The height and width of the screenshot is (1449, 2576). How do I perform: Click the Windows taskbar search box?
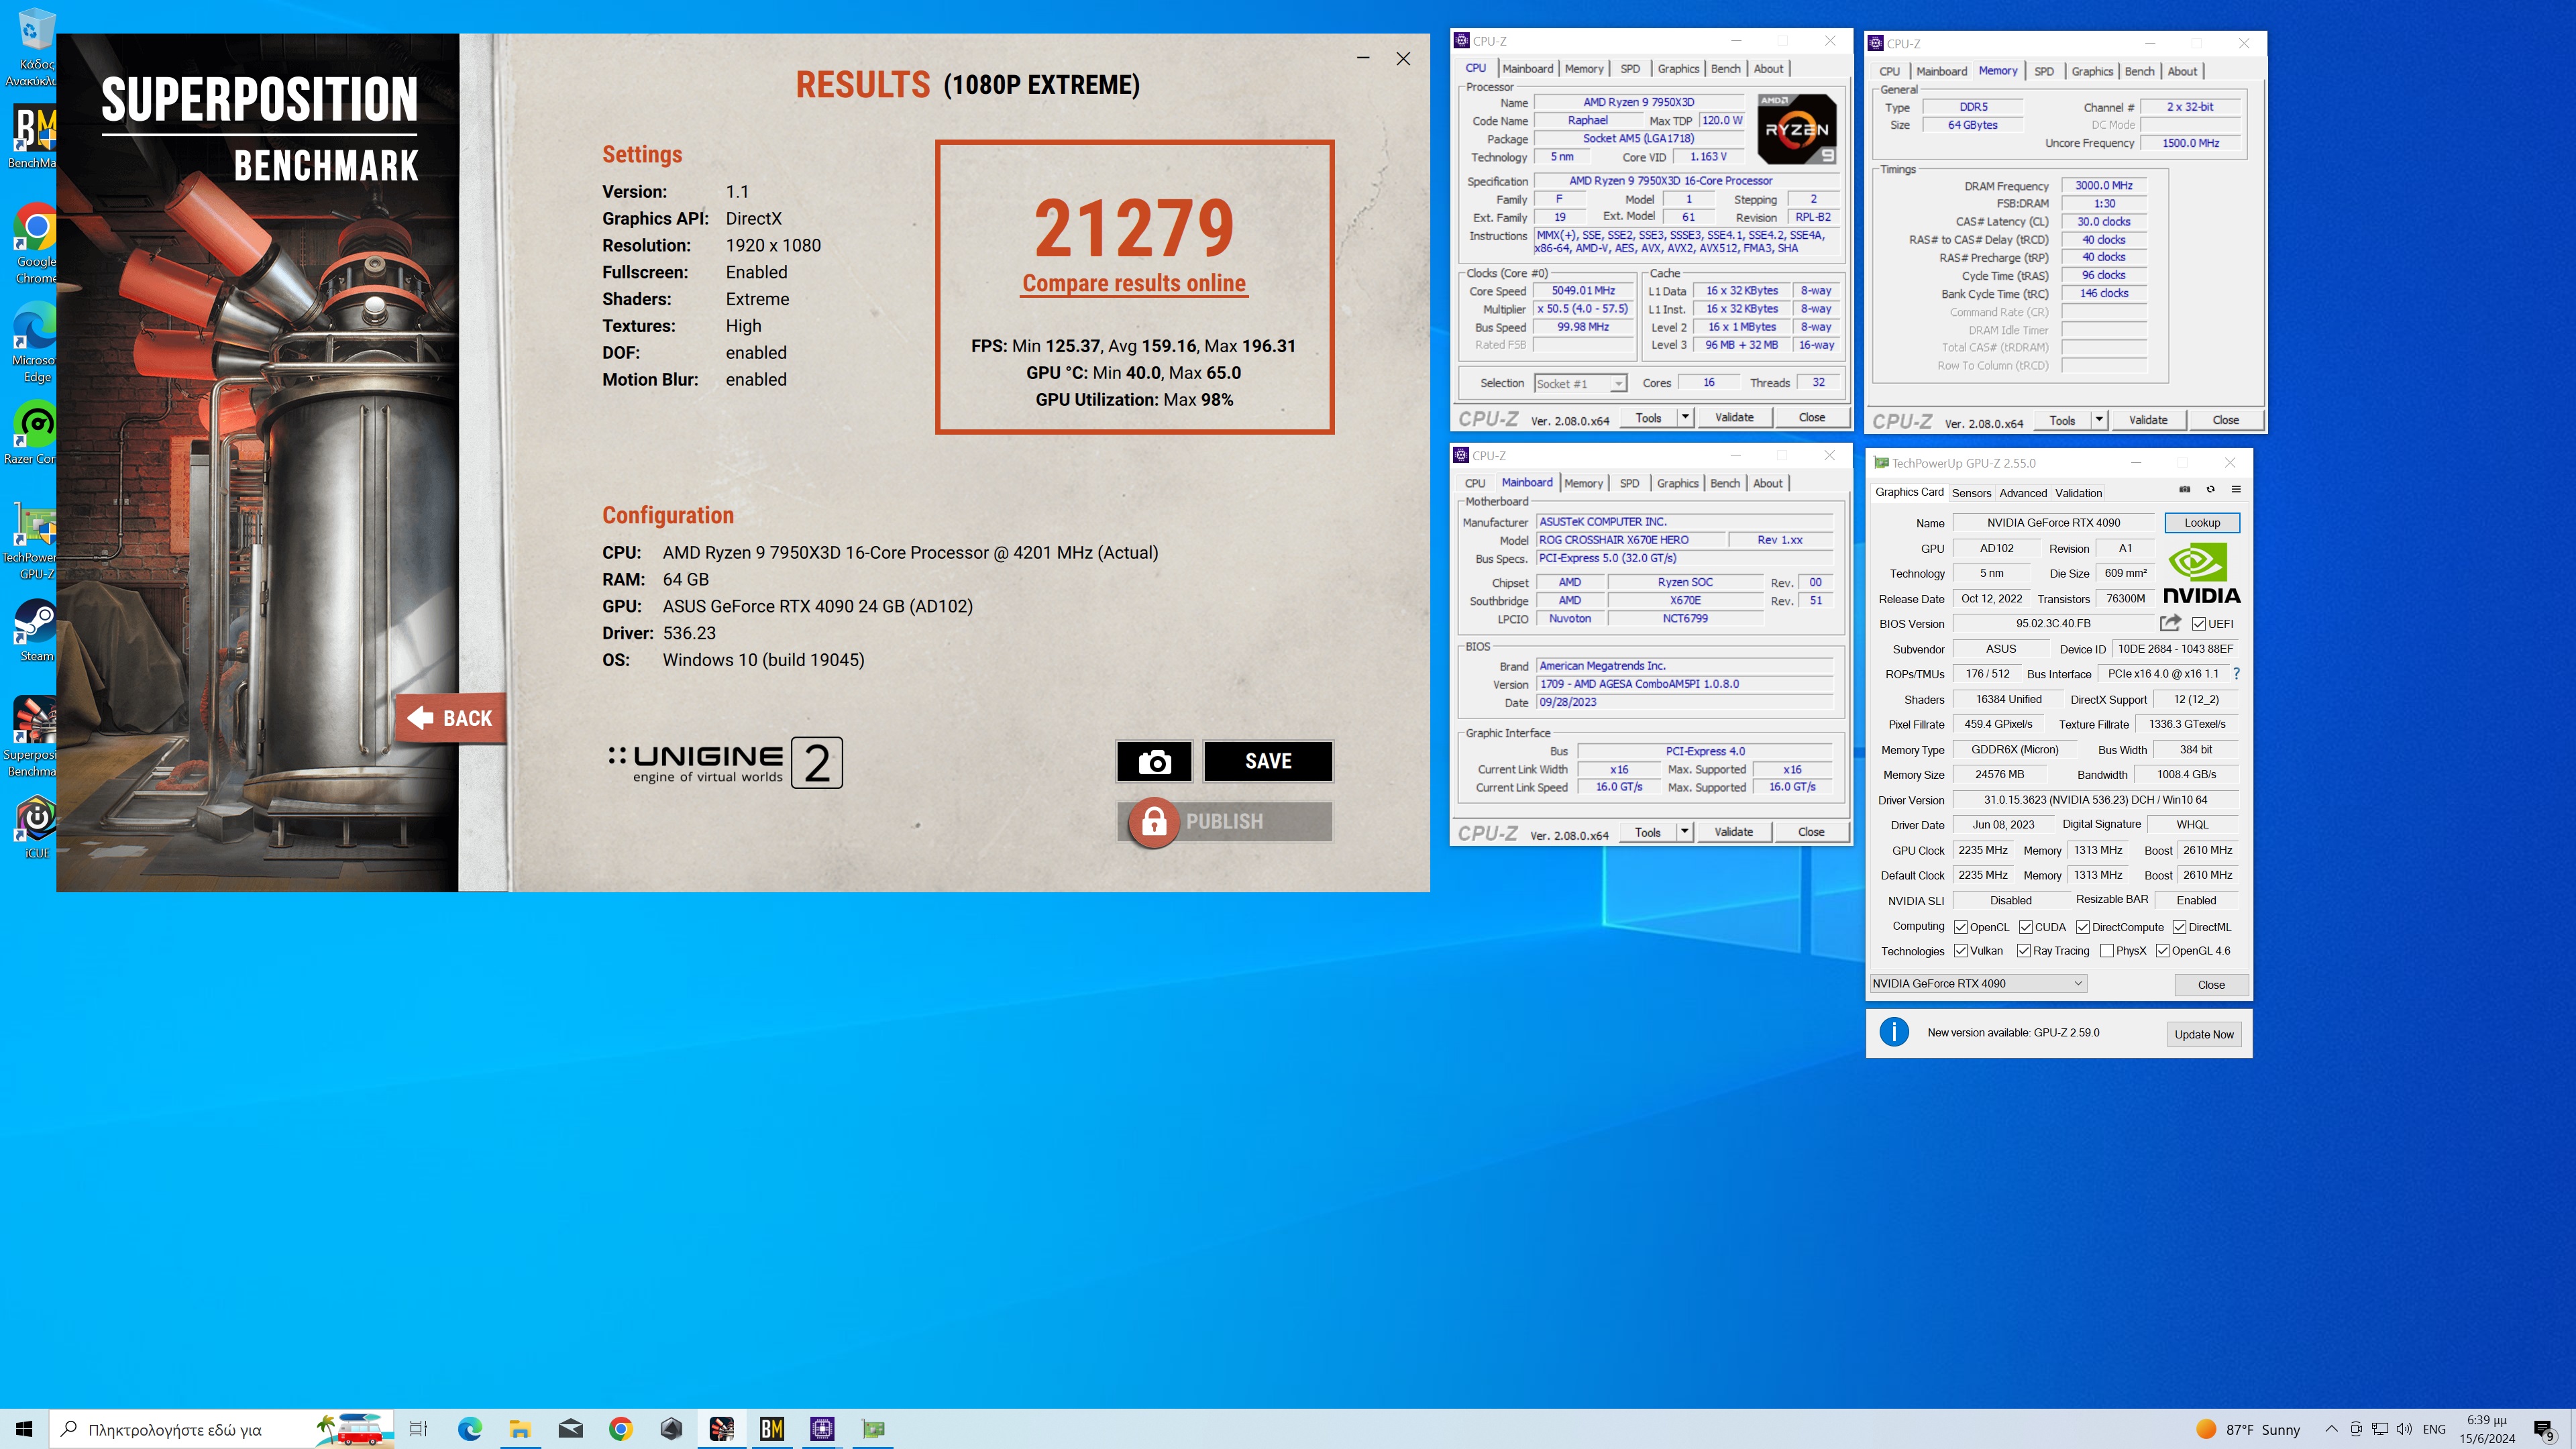(x=220, y=1429)
